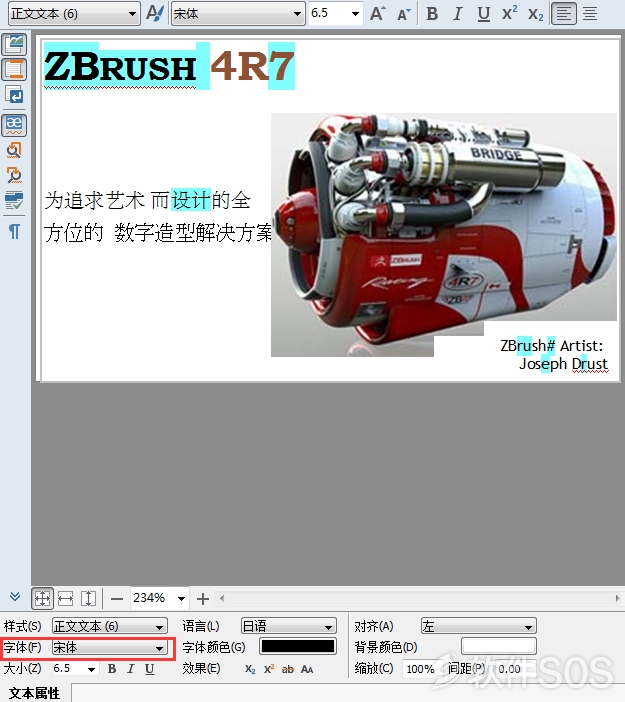This screenshot has width=625, height=702.
Task: Click the 字体颜色 black color swatch
Action: (298, 646)
